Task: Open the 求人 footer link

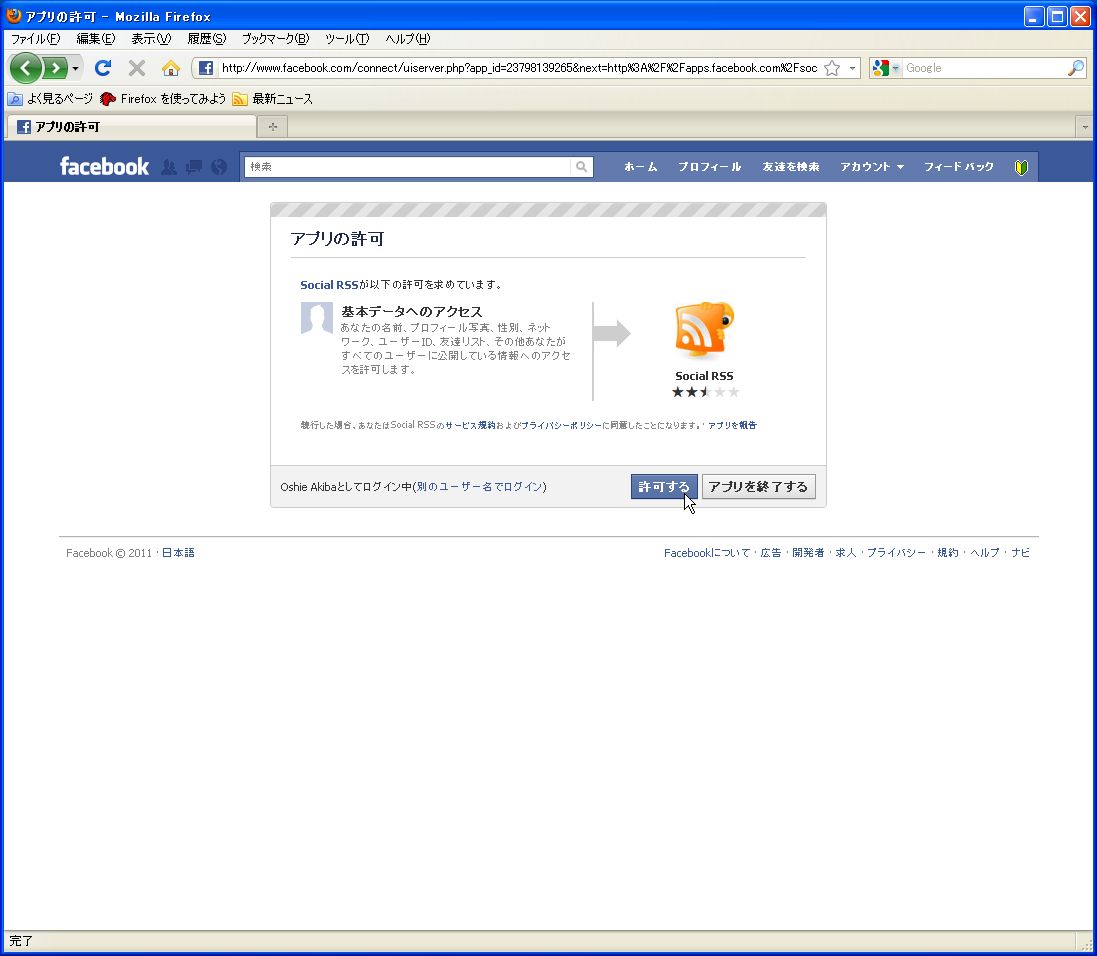Action: pos(846,553)
